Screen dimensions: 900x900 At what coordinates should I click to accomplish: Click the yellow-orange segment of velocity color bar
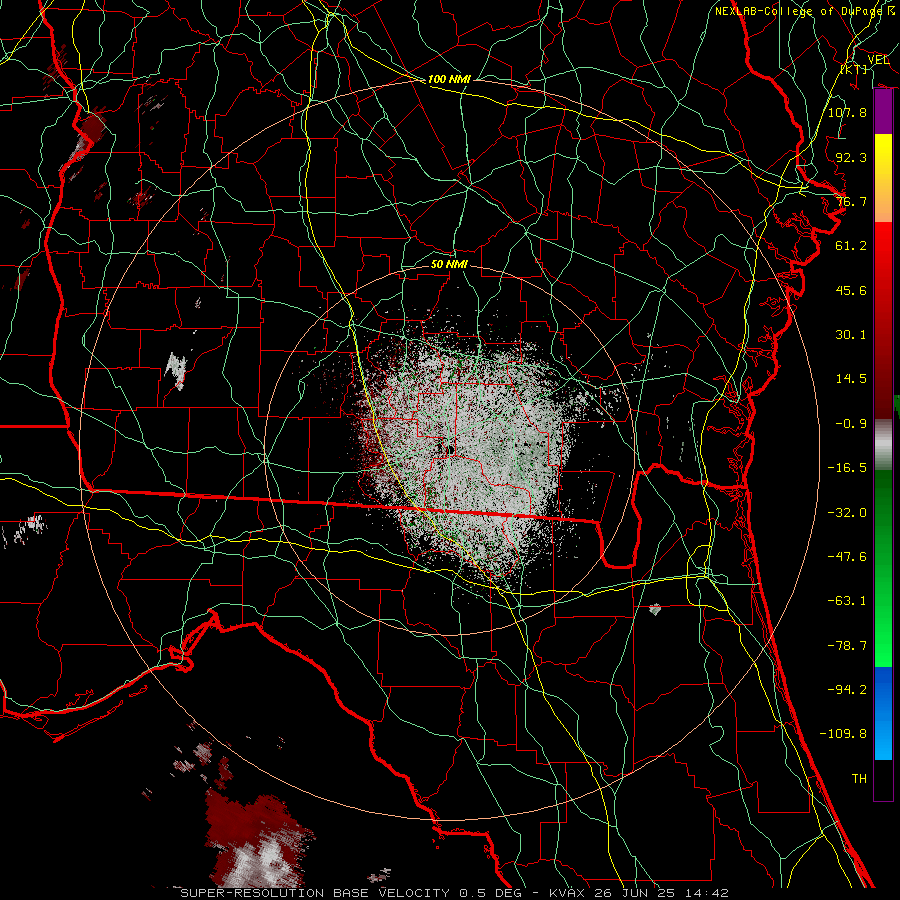click(x=883, y=178)
